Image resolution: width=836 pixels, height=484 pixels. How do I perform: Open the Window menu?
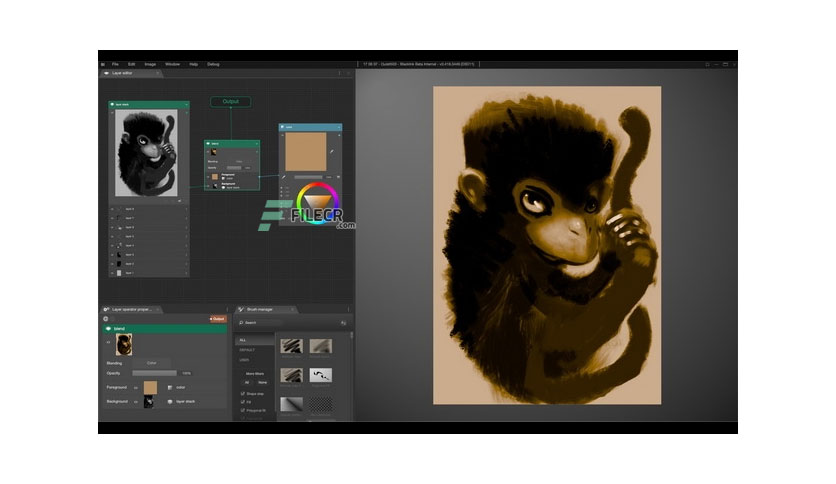pos(172,64)
